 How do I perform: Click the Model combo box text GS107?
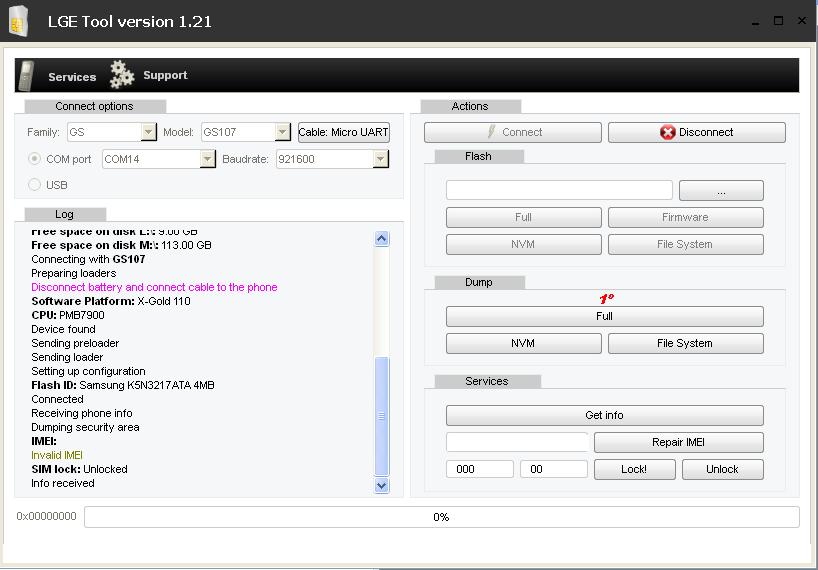[220, 132]
